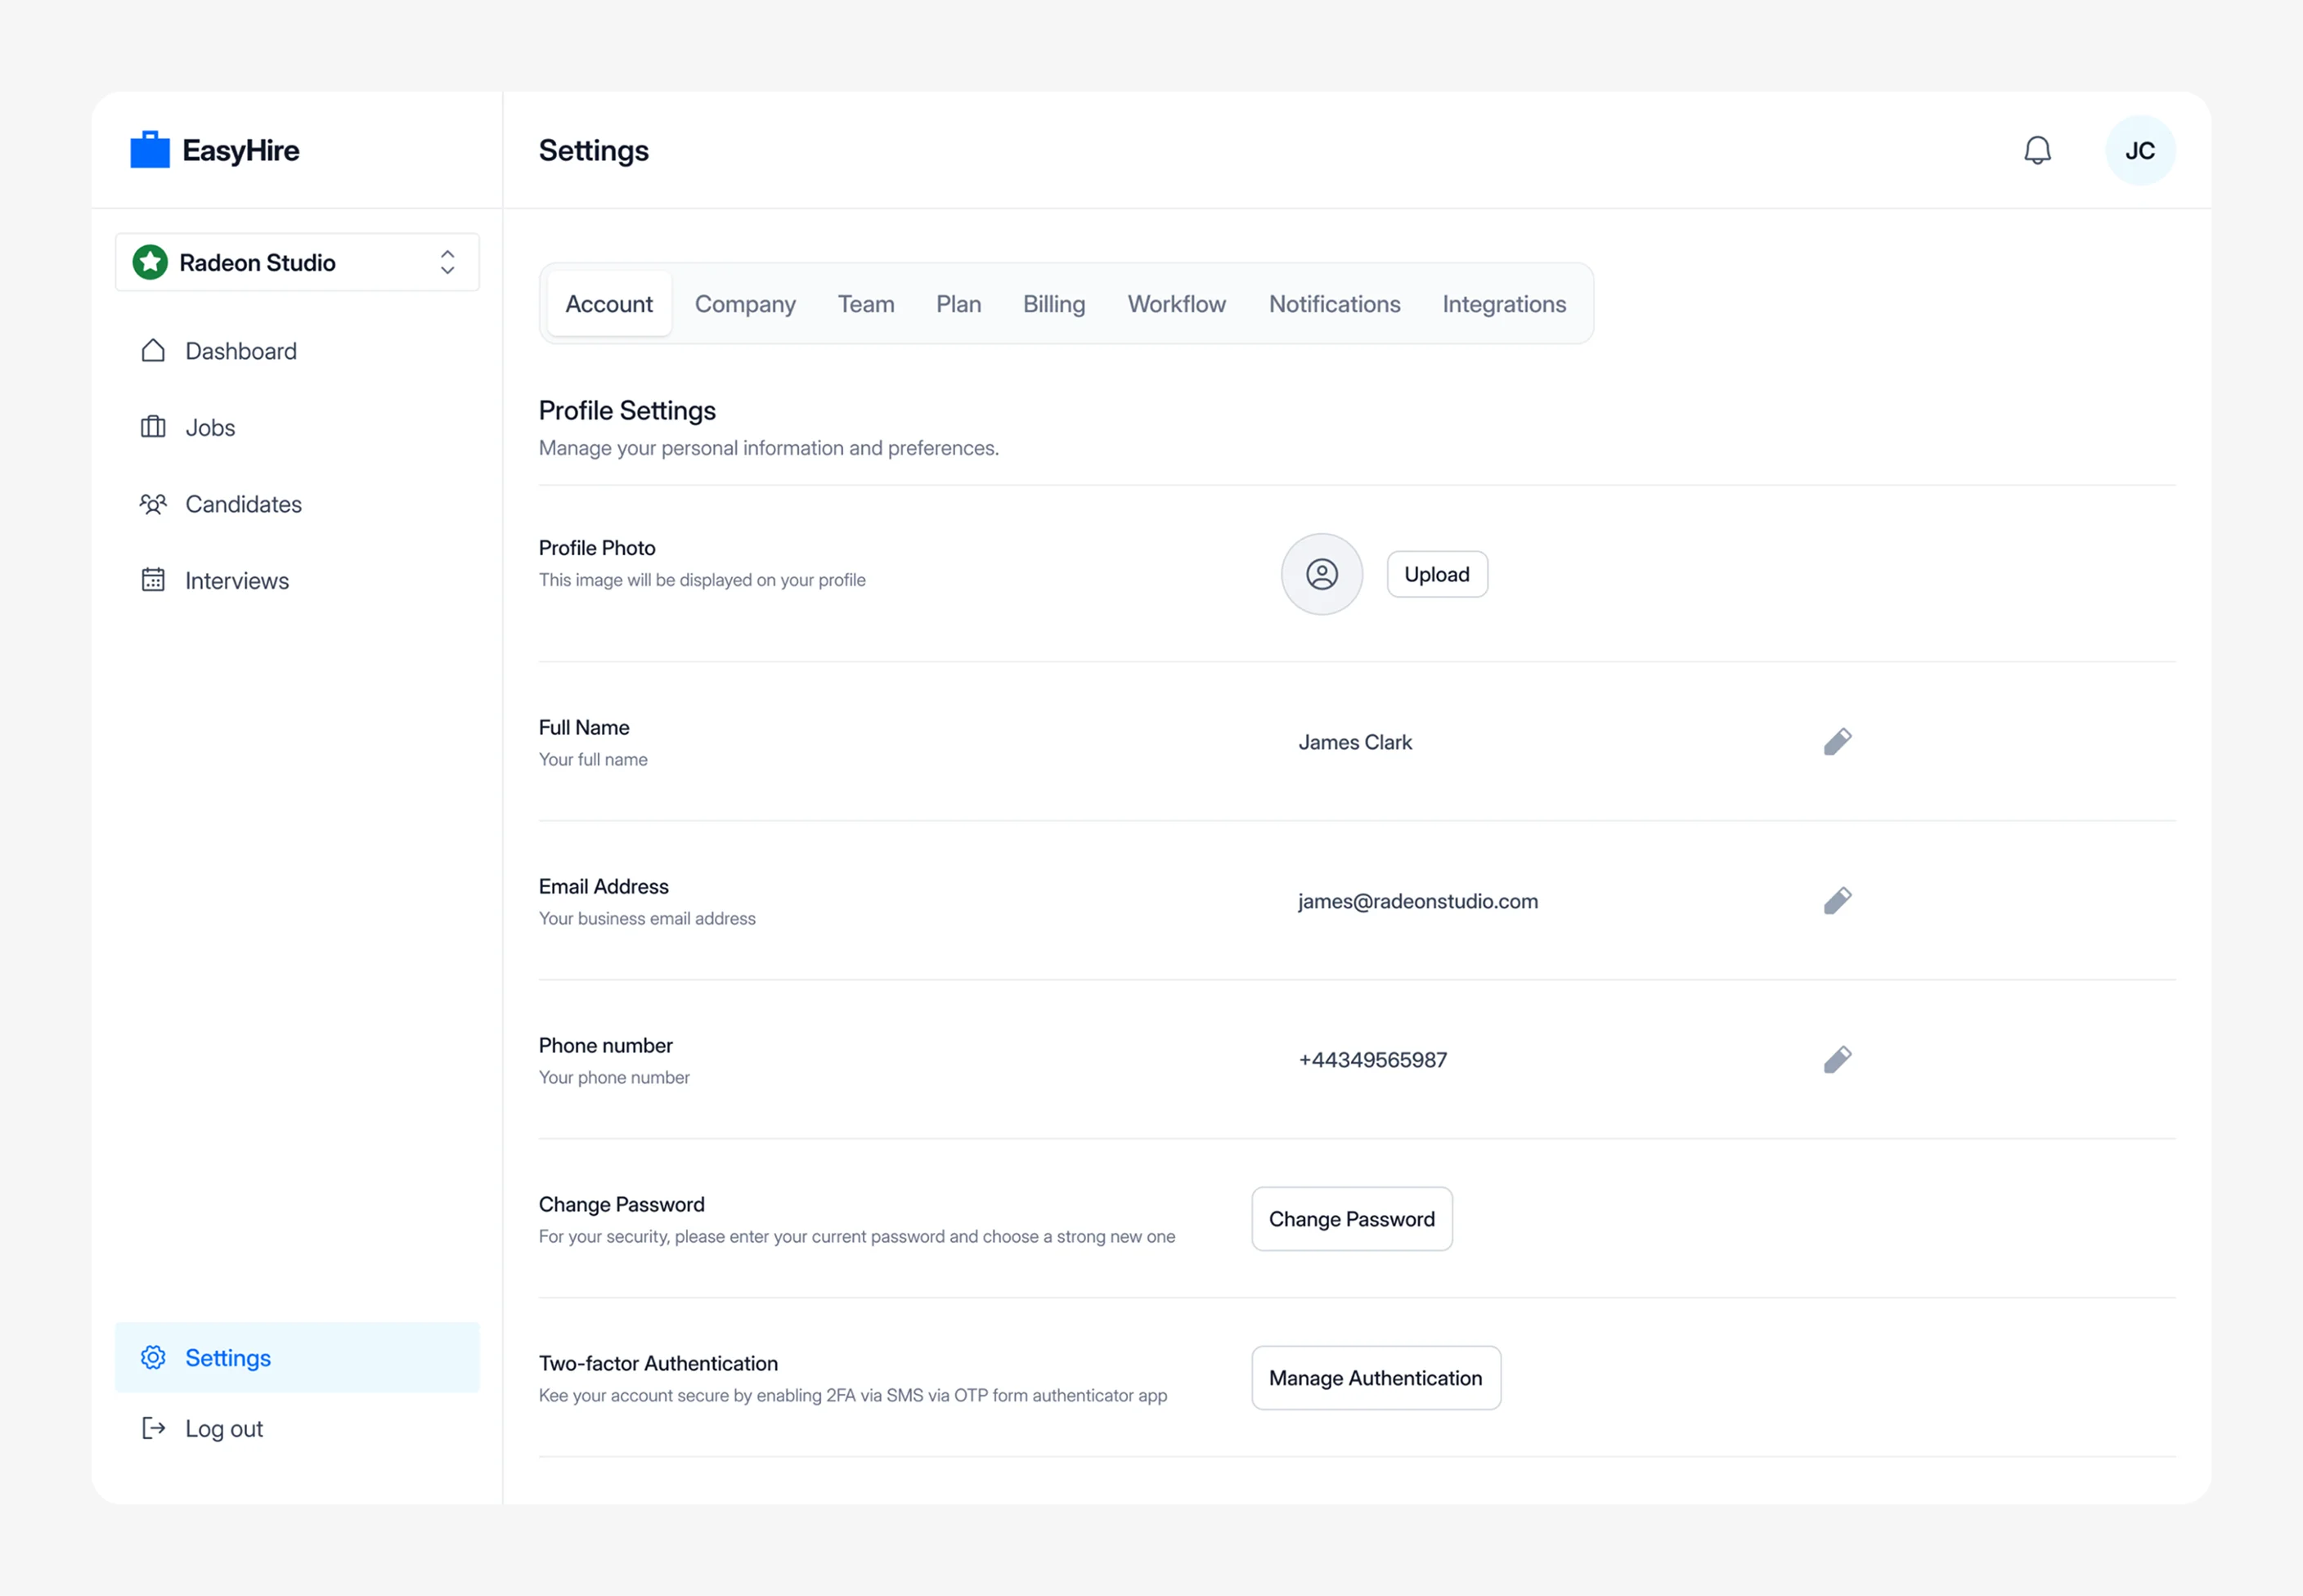Image resolution: width=2303 pixels, height=1596 pixels.
Task: Click the Profile Settings heading
Action: pos(627,411)
